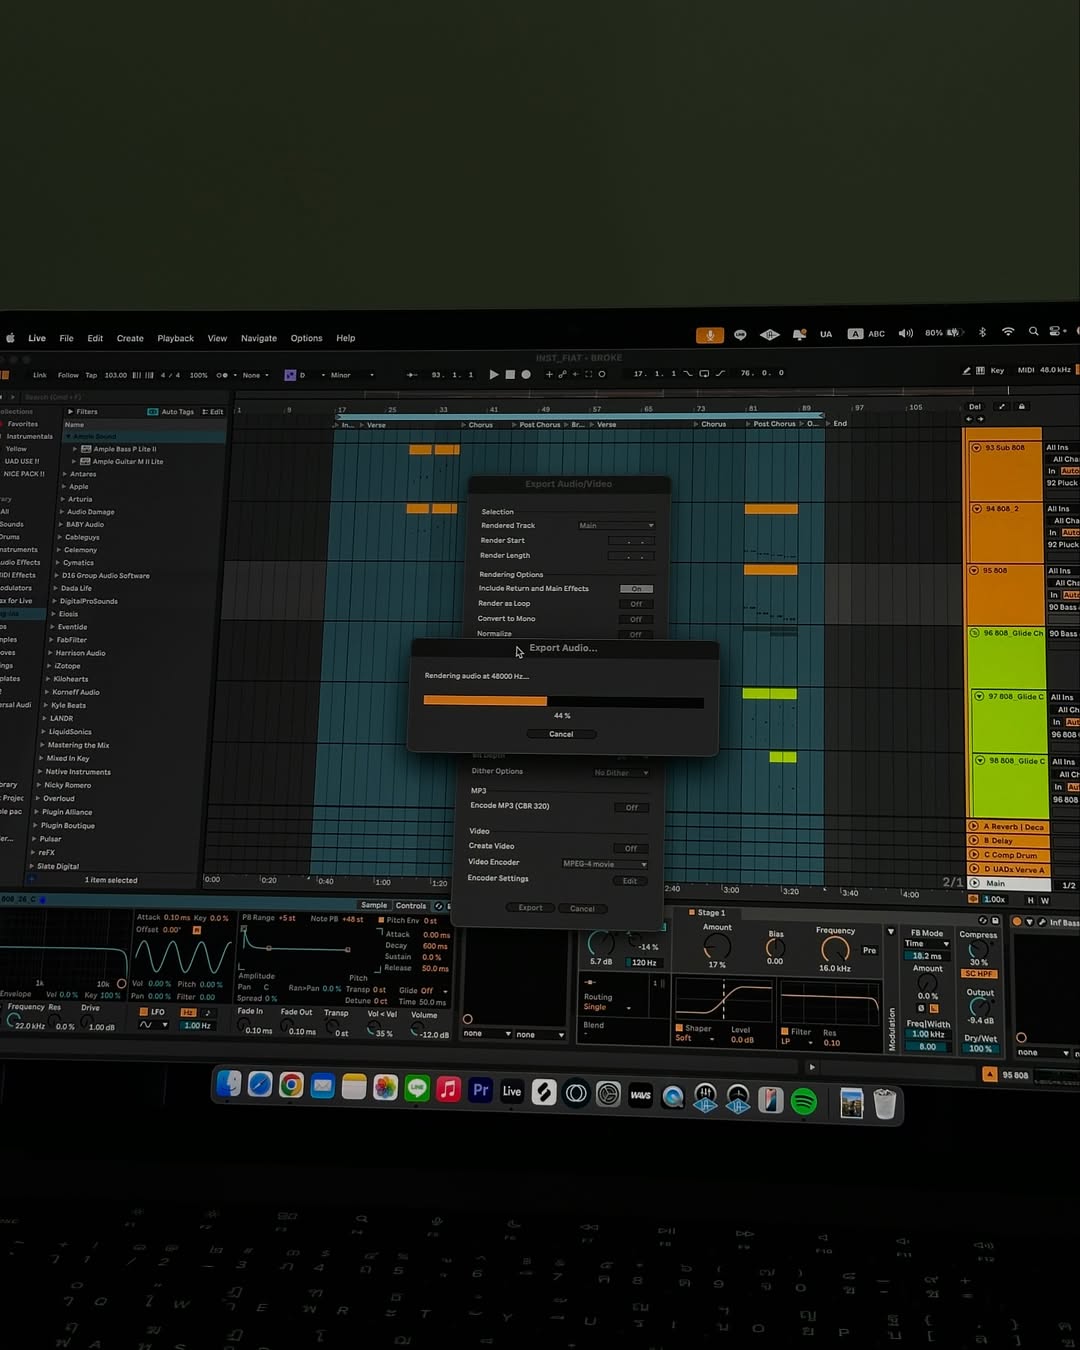
Task: Toggle the Link button in control bar
Action: click(x=40, y=375)
